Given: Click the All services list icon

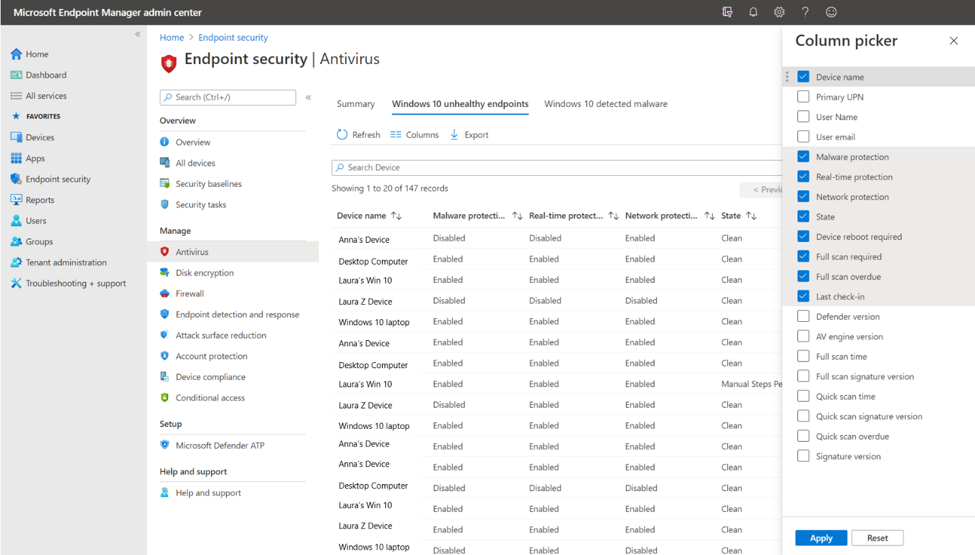Looking at the screenshot, I should click(16, 96).
